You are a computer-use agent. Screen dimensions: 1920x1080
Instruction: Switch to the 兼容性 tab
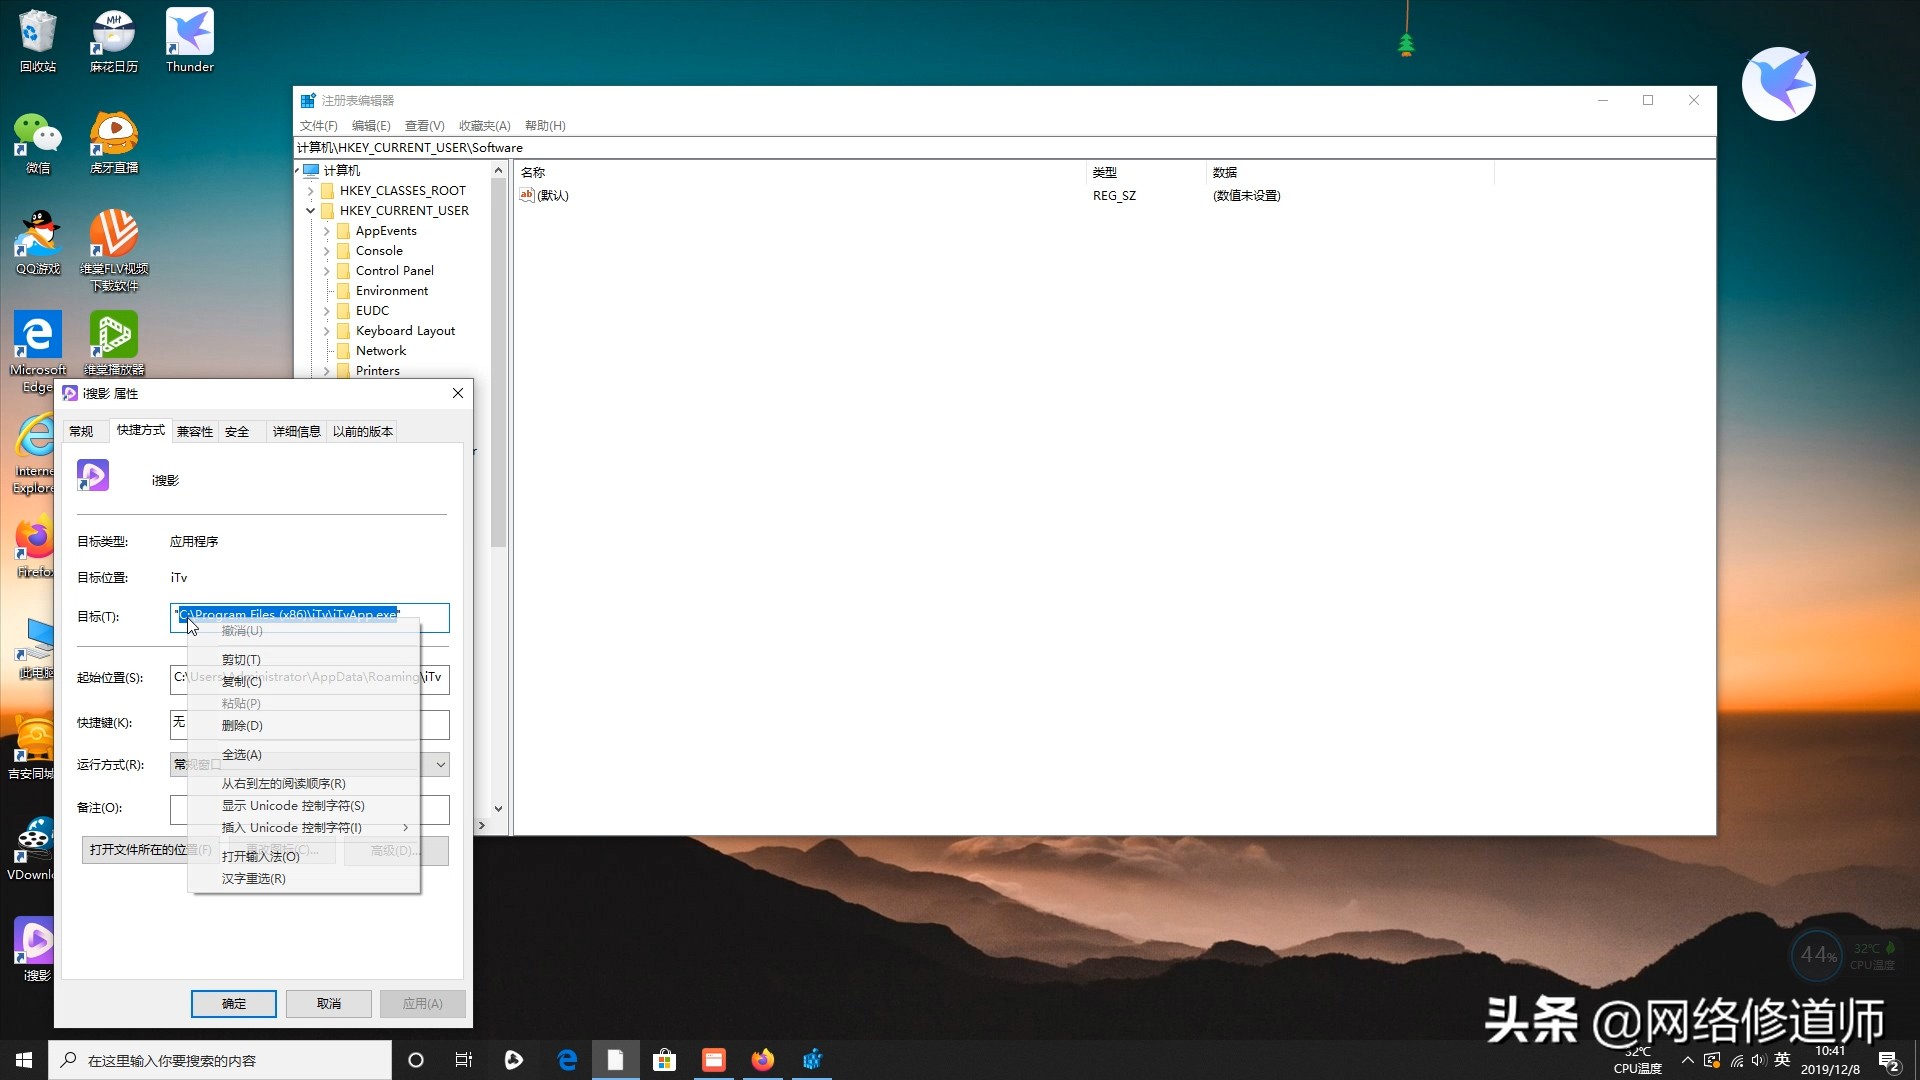pos(194,431)
